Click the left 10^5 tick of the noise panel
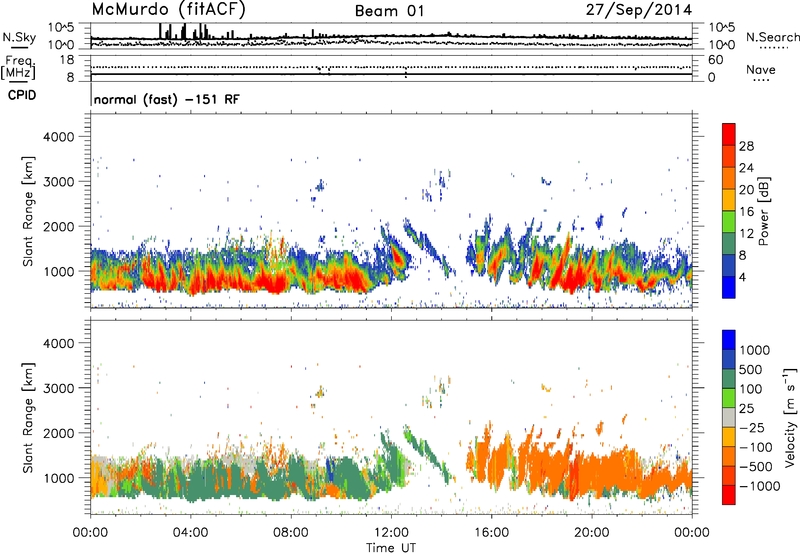This screenshot has height=554, width=800. [x=61, y=27]
